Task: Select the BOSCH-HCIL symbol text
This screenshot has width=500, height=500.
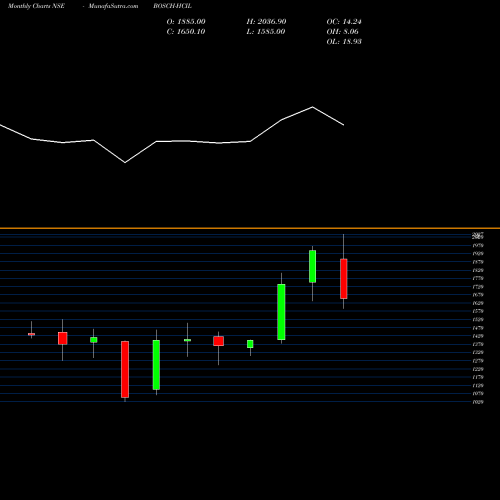Action: coord(172,6)
